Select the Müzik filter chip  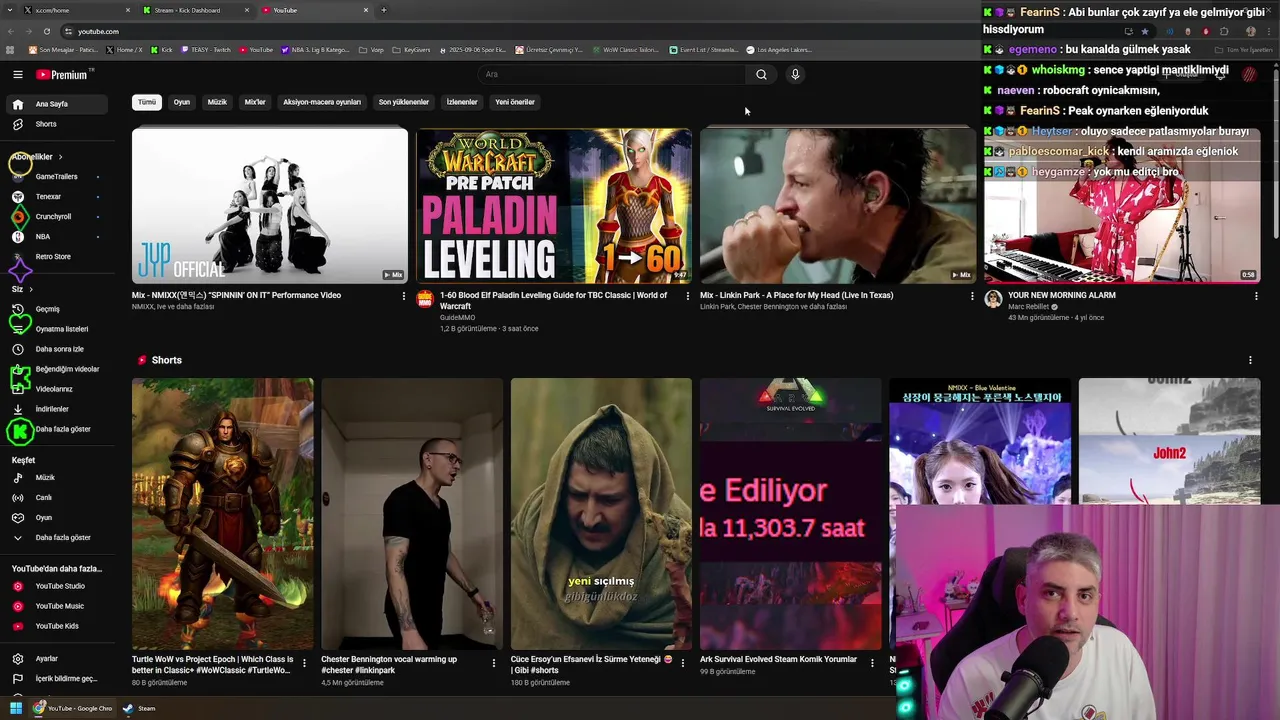click(217, 102)
